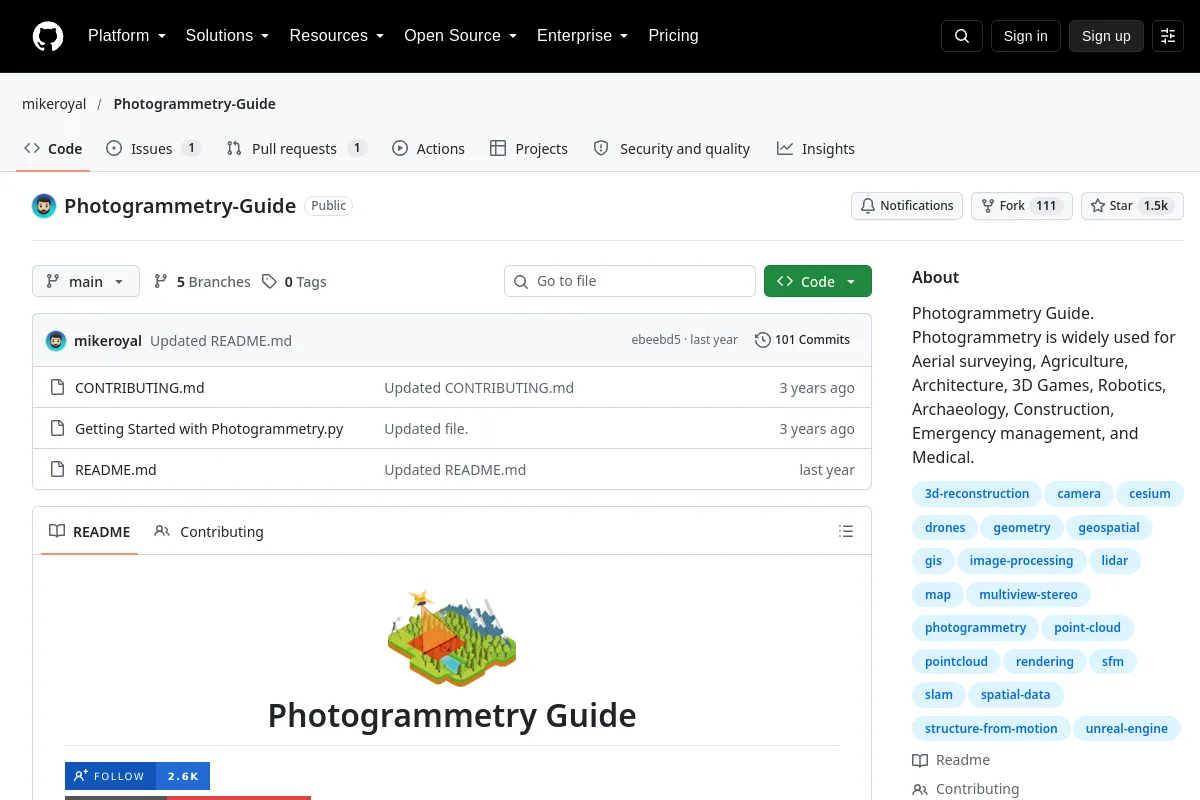This screenshot has width=1200, height=800.
Task: Click the Photogrammetry Guide isometric logo image
Action: (452, 637)
